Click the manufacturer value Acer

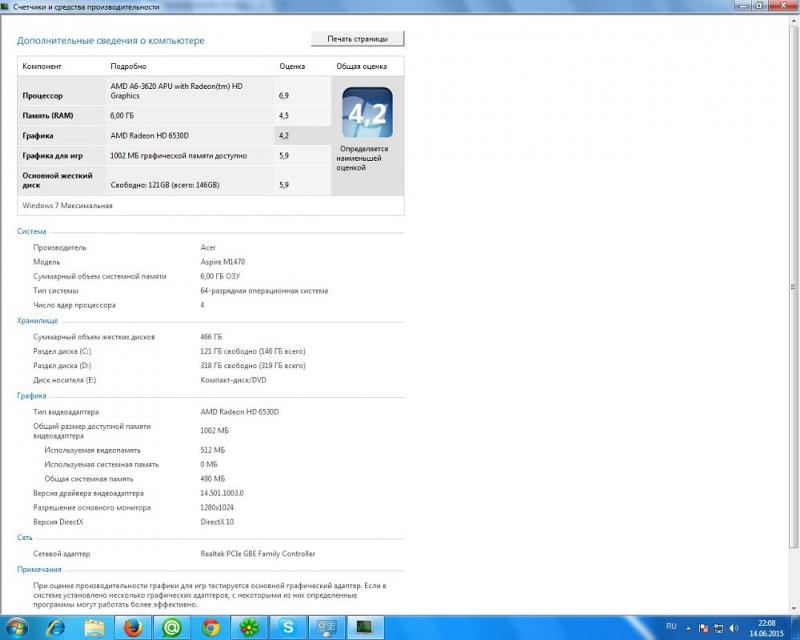pyautogui.click(x=208, y=248)
